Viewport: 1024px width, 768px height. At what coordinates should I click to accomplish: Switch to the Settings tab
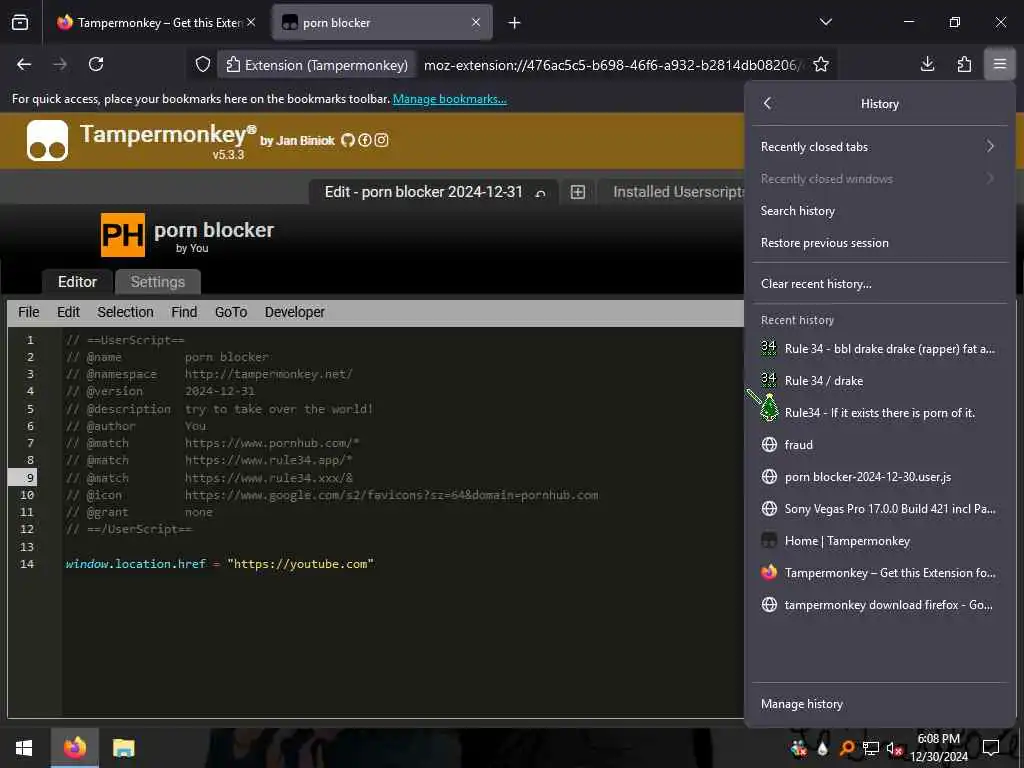pos(157,282)
